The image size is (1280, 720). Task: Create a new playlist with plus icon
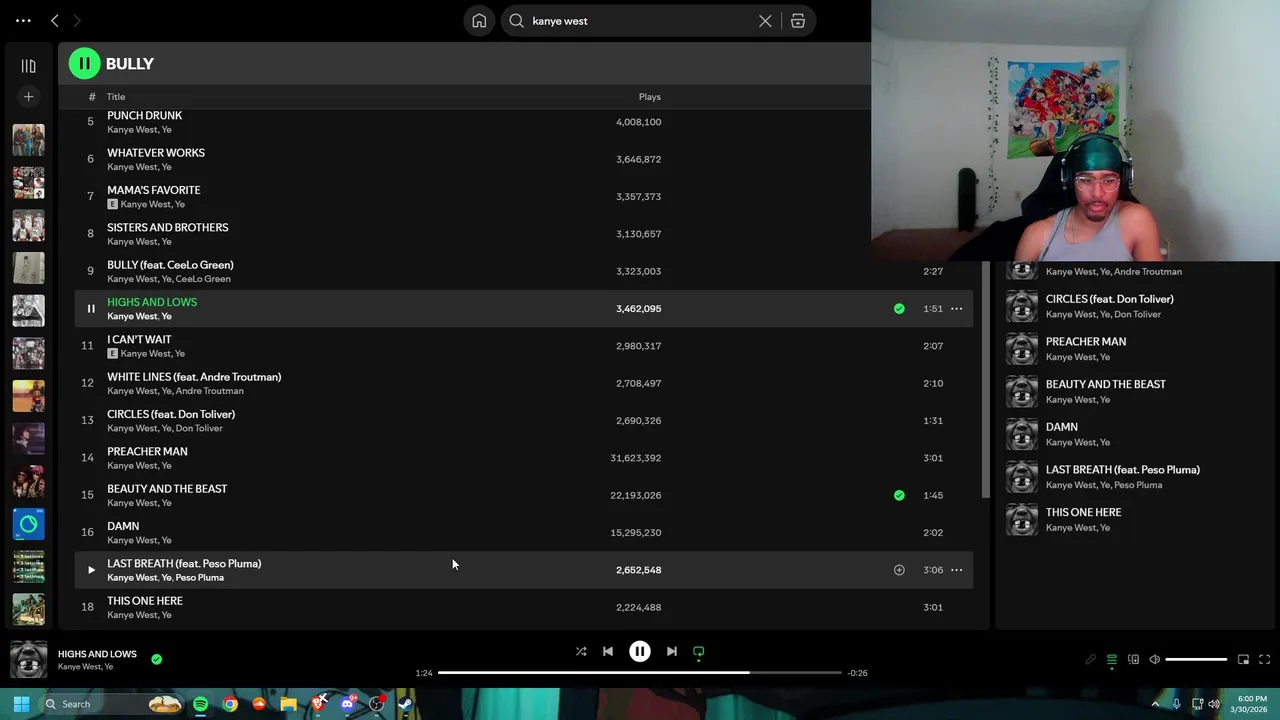click(28, 97)
